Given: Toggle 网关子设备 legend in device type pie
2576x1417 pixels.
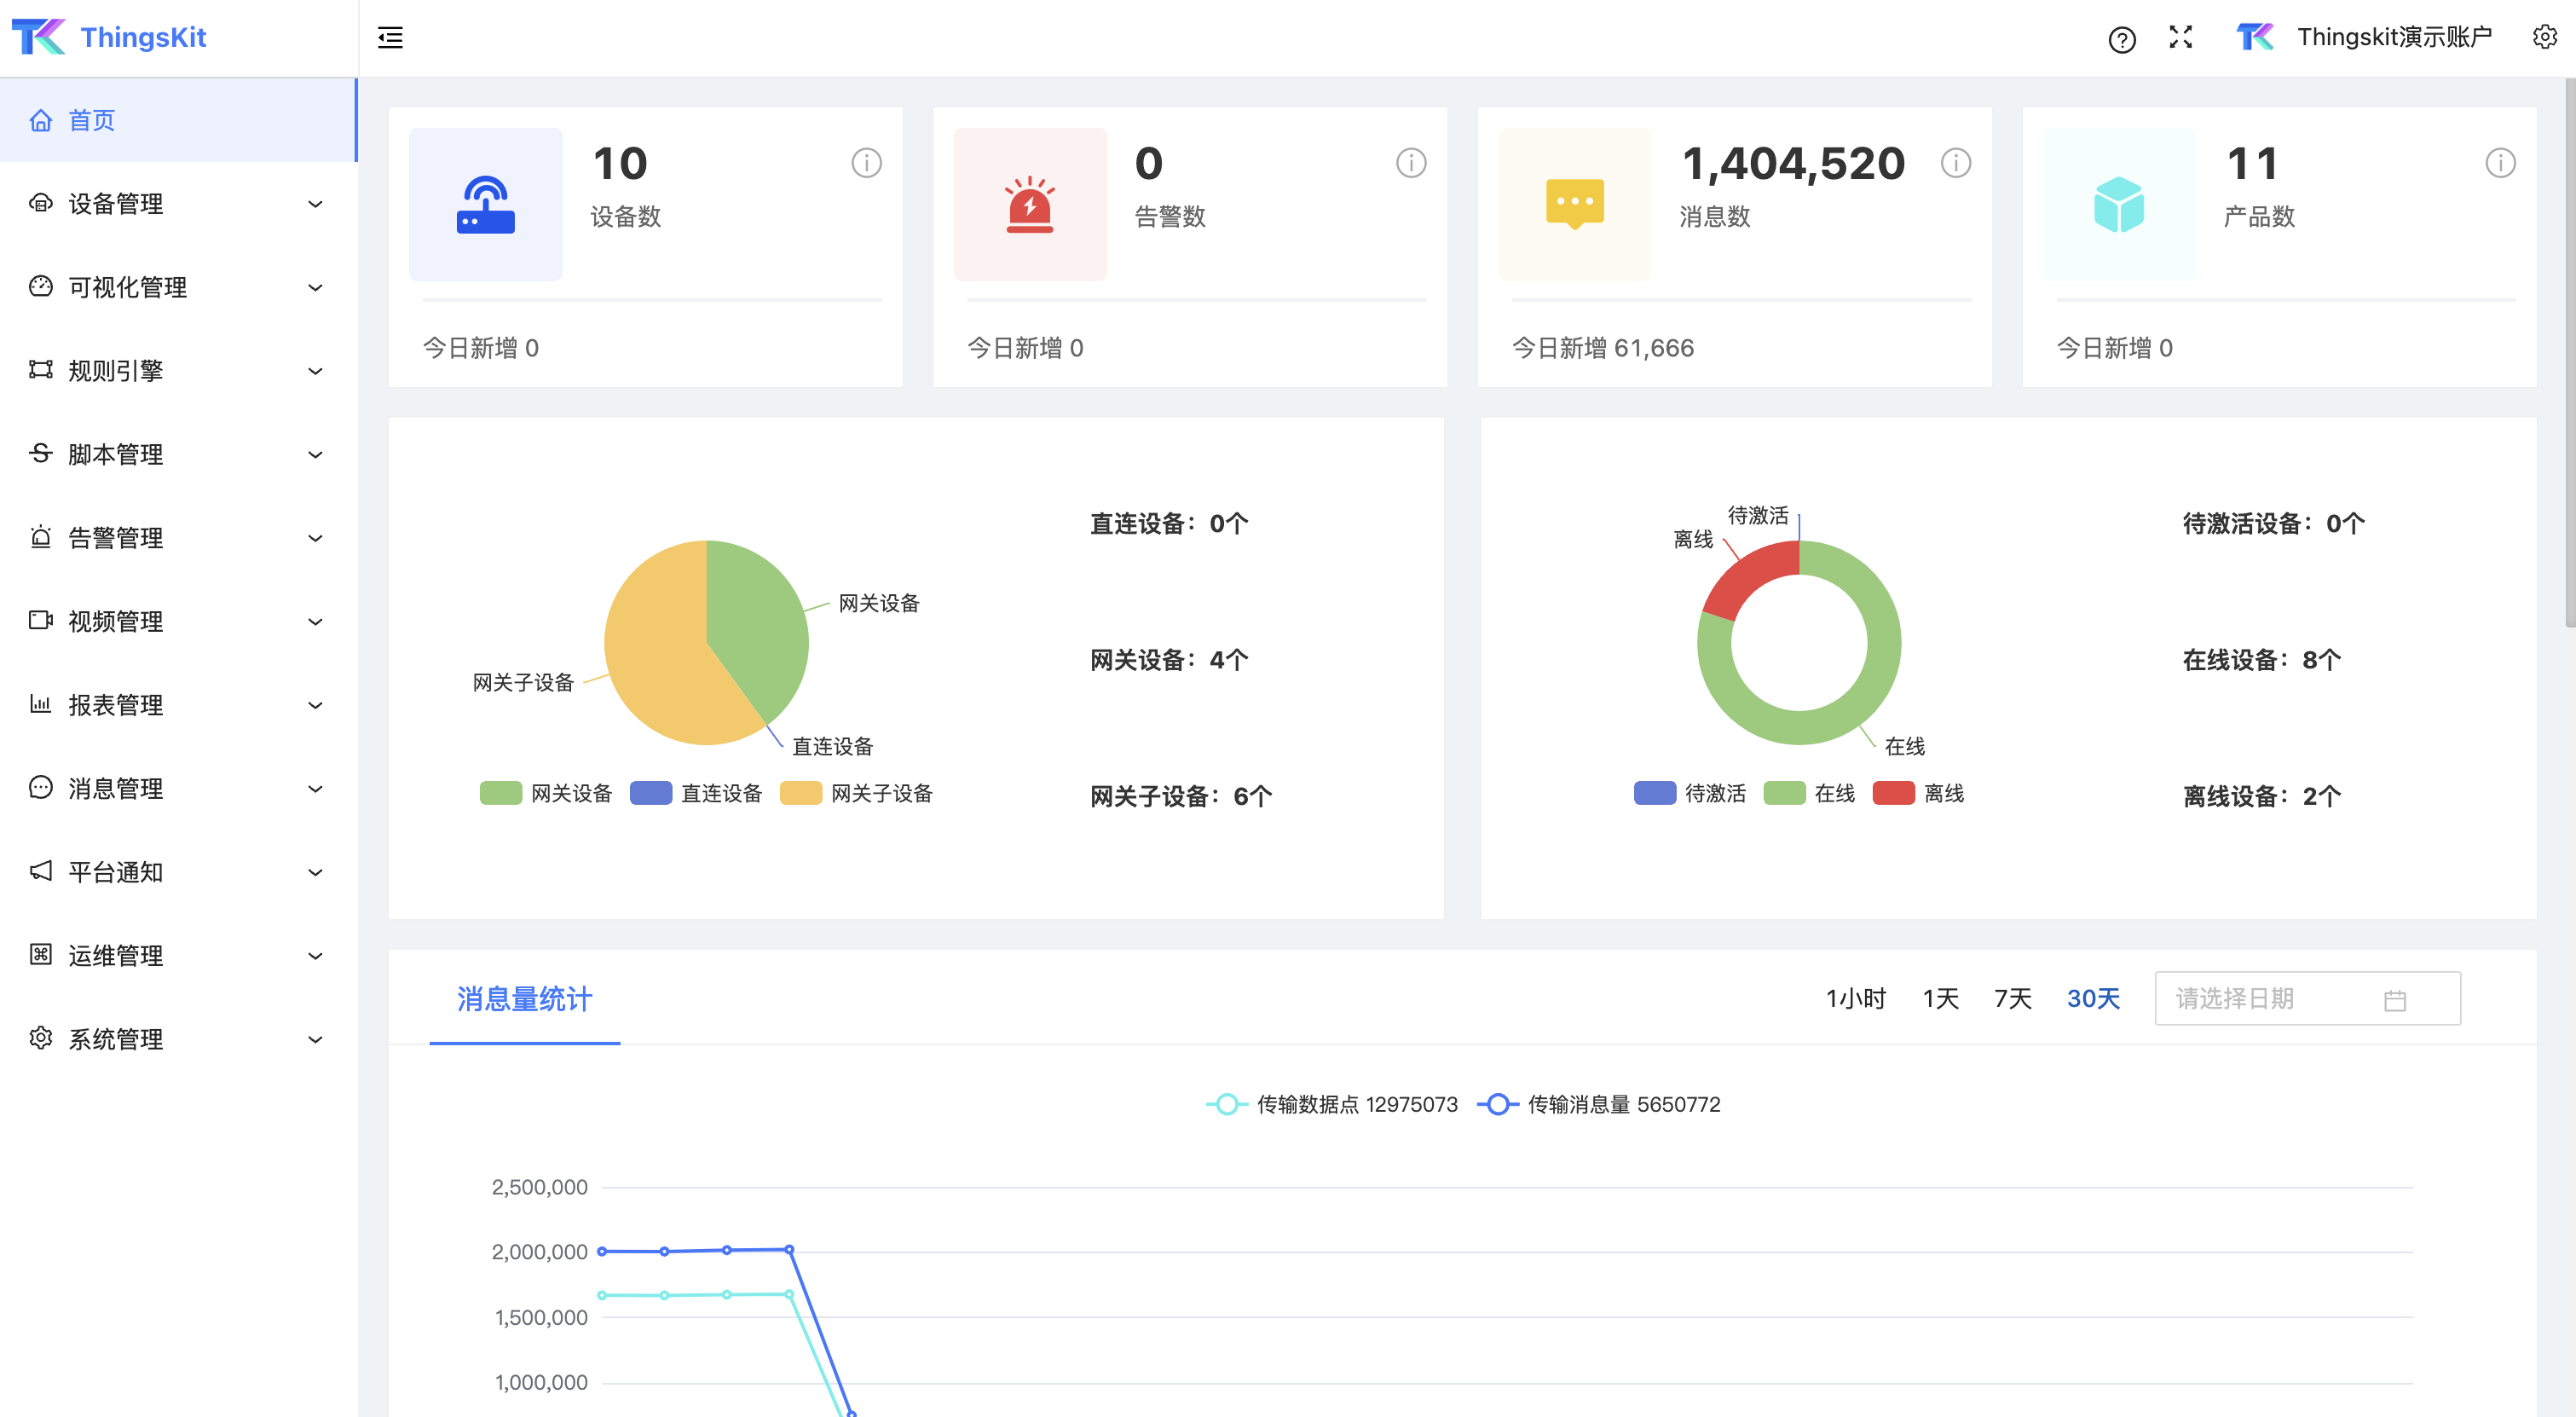Looking at the screenshot, I should [x=856, y=793].
